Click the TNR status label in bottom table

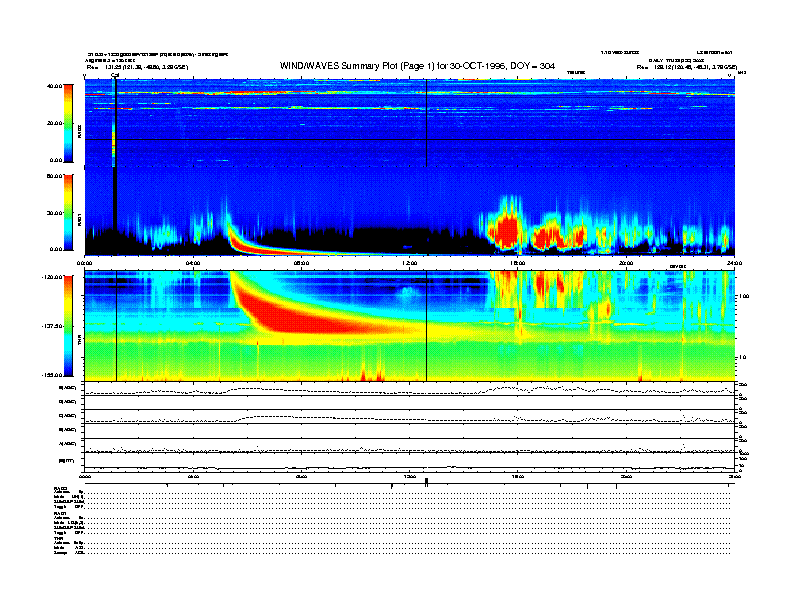click(59, 538)
